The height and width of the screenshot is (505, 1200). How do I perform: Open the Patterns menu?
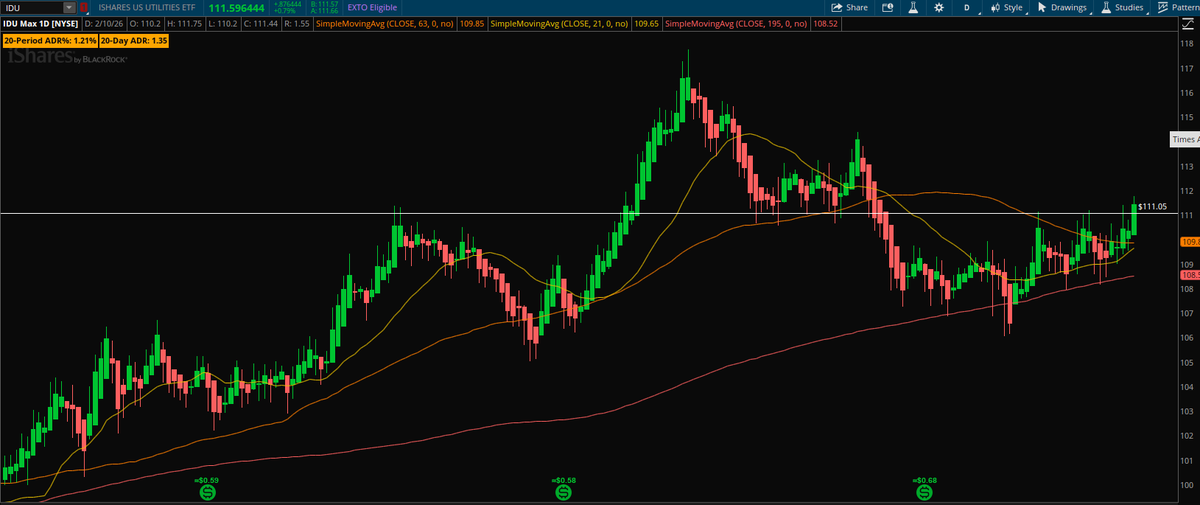click(1177, 7)
